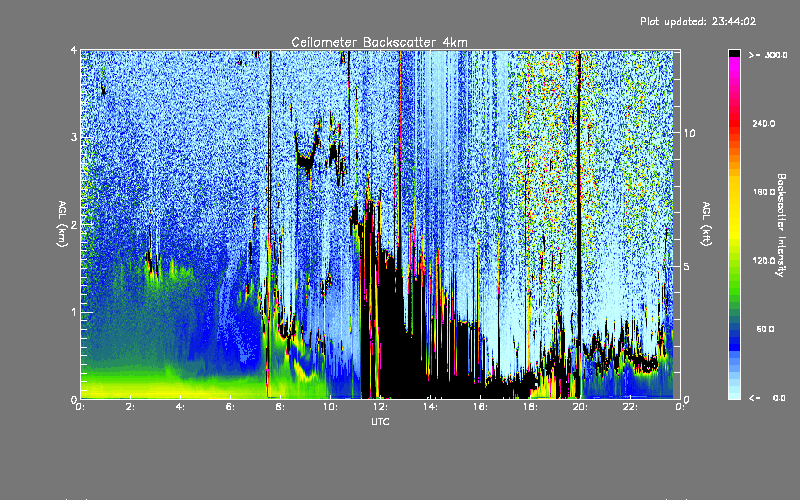Click the 2 tick on AGL (km) axis
The width and height of the screenshot is (800, 500).
tap(74, 225)
